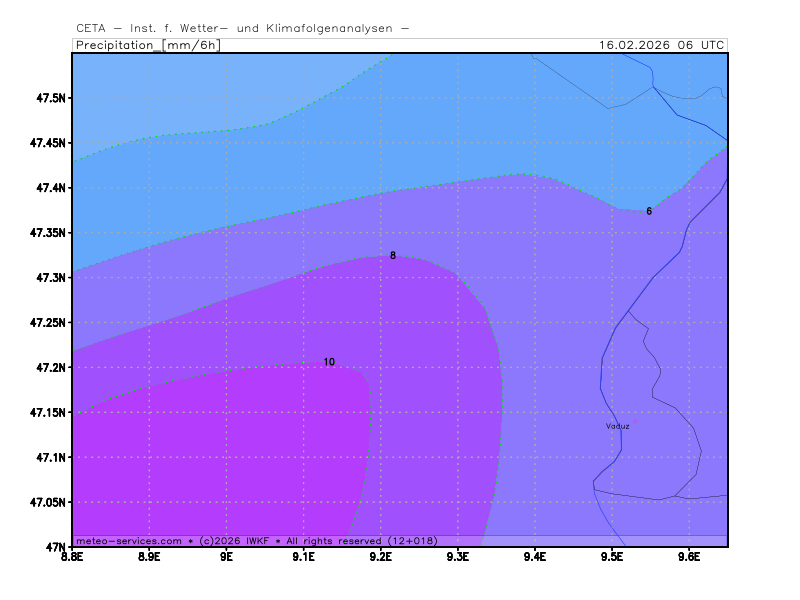Select the contour label "6"
This screenshot has height=600, width=800.
point(649,211)
